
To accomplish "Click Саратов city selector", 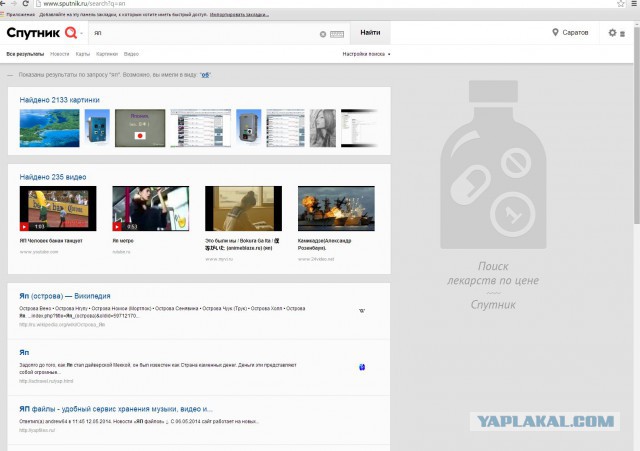I will (571, 32).
